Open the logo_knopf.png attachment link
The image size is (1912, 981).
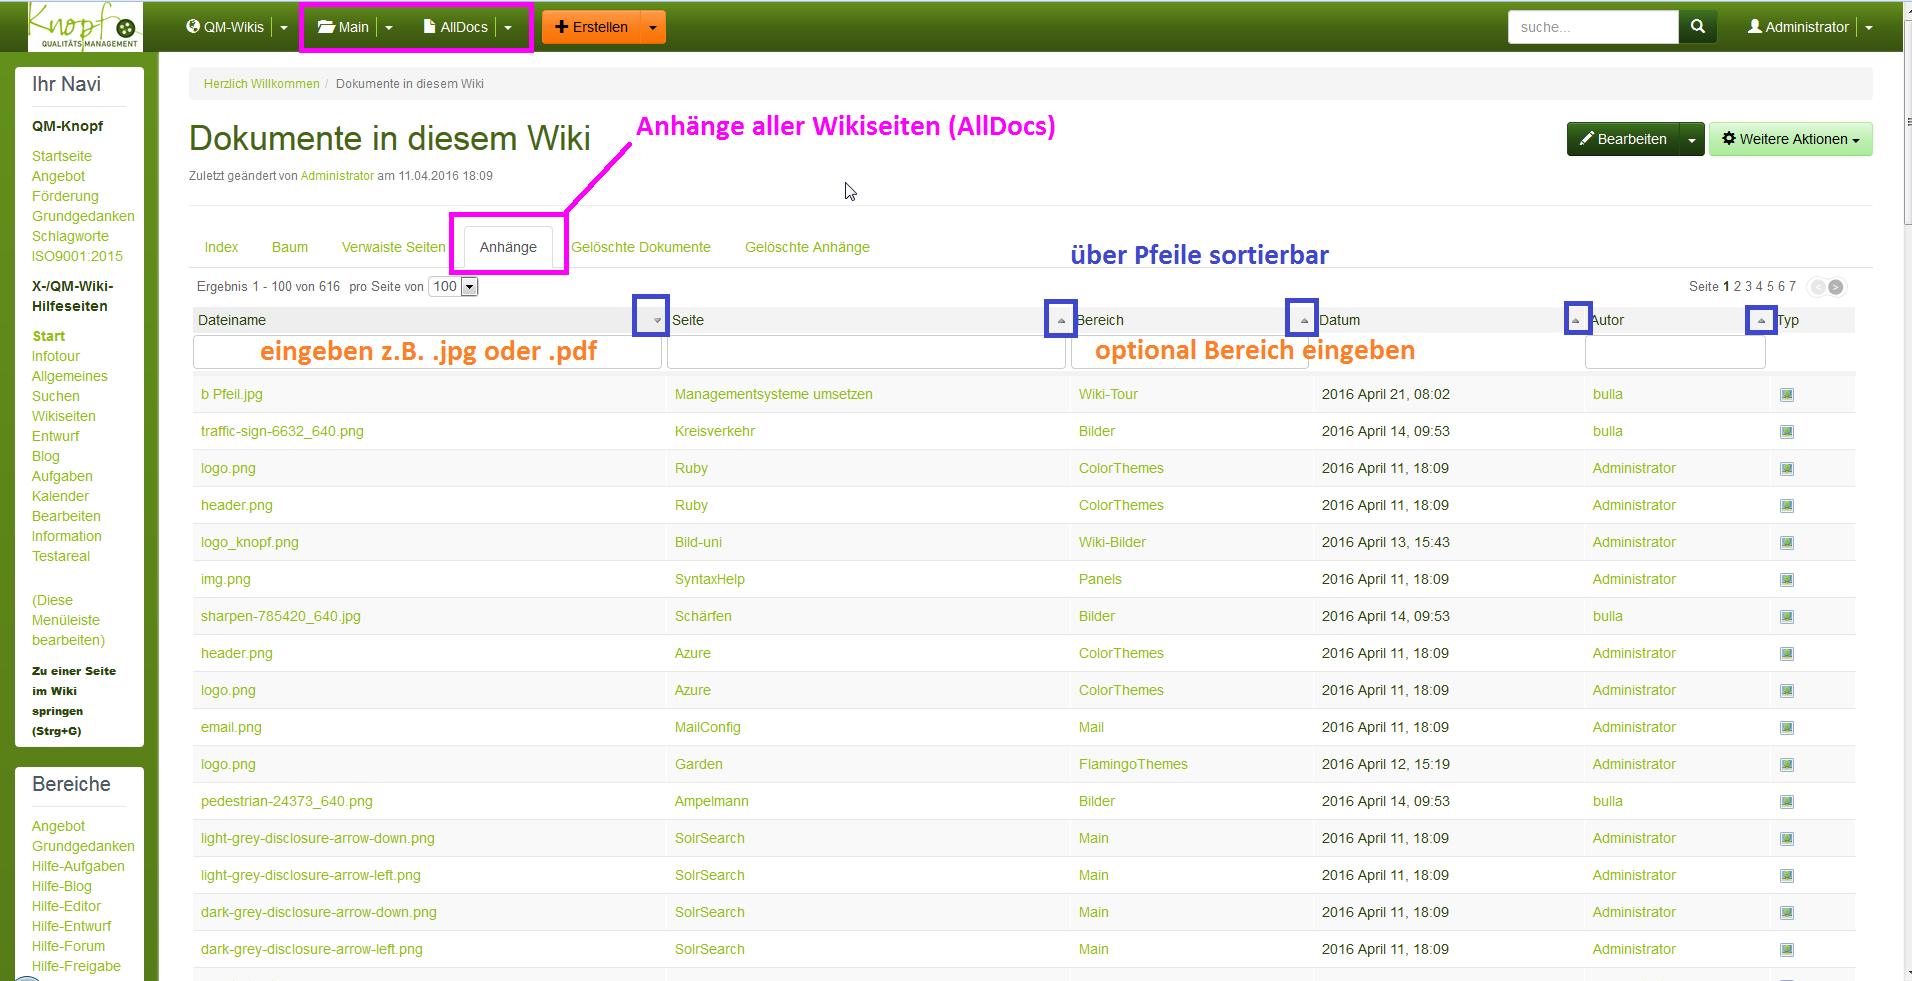(x=250, y=542)
